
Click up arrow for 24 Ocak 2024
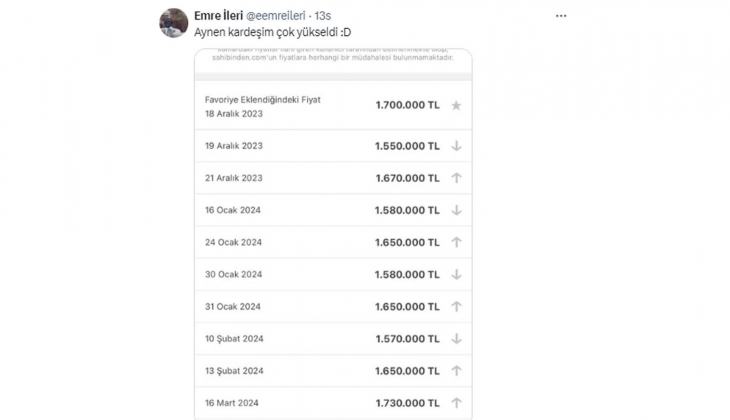pyautogui.click(x=456, y=242)
